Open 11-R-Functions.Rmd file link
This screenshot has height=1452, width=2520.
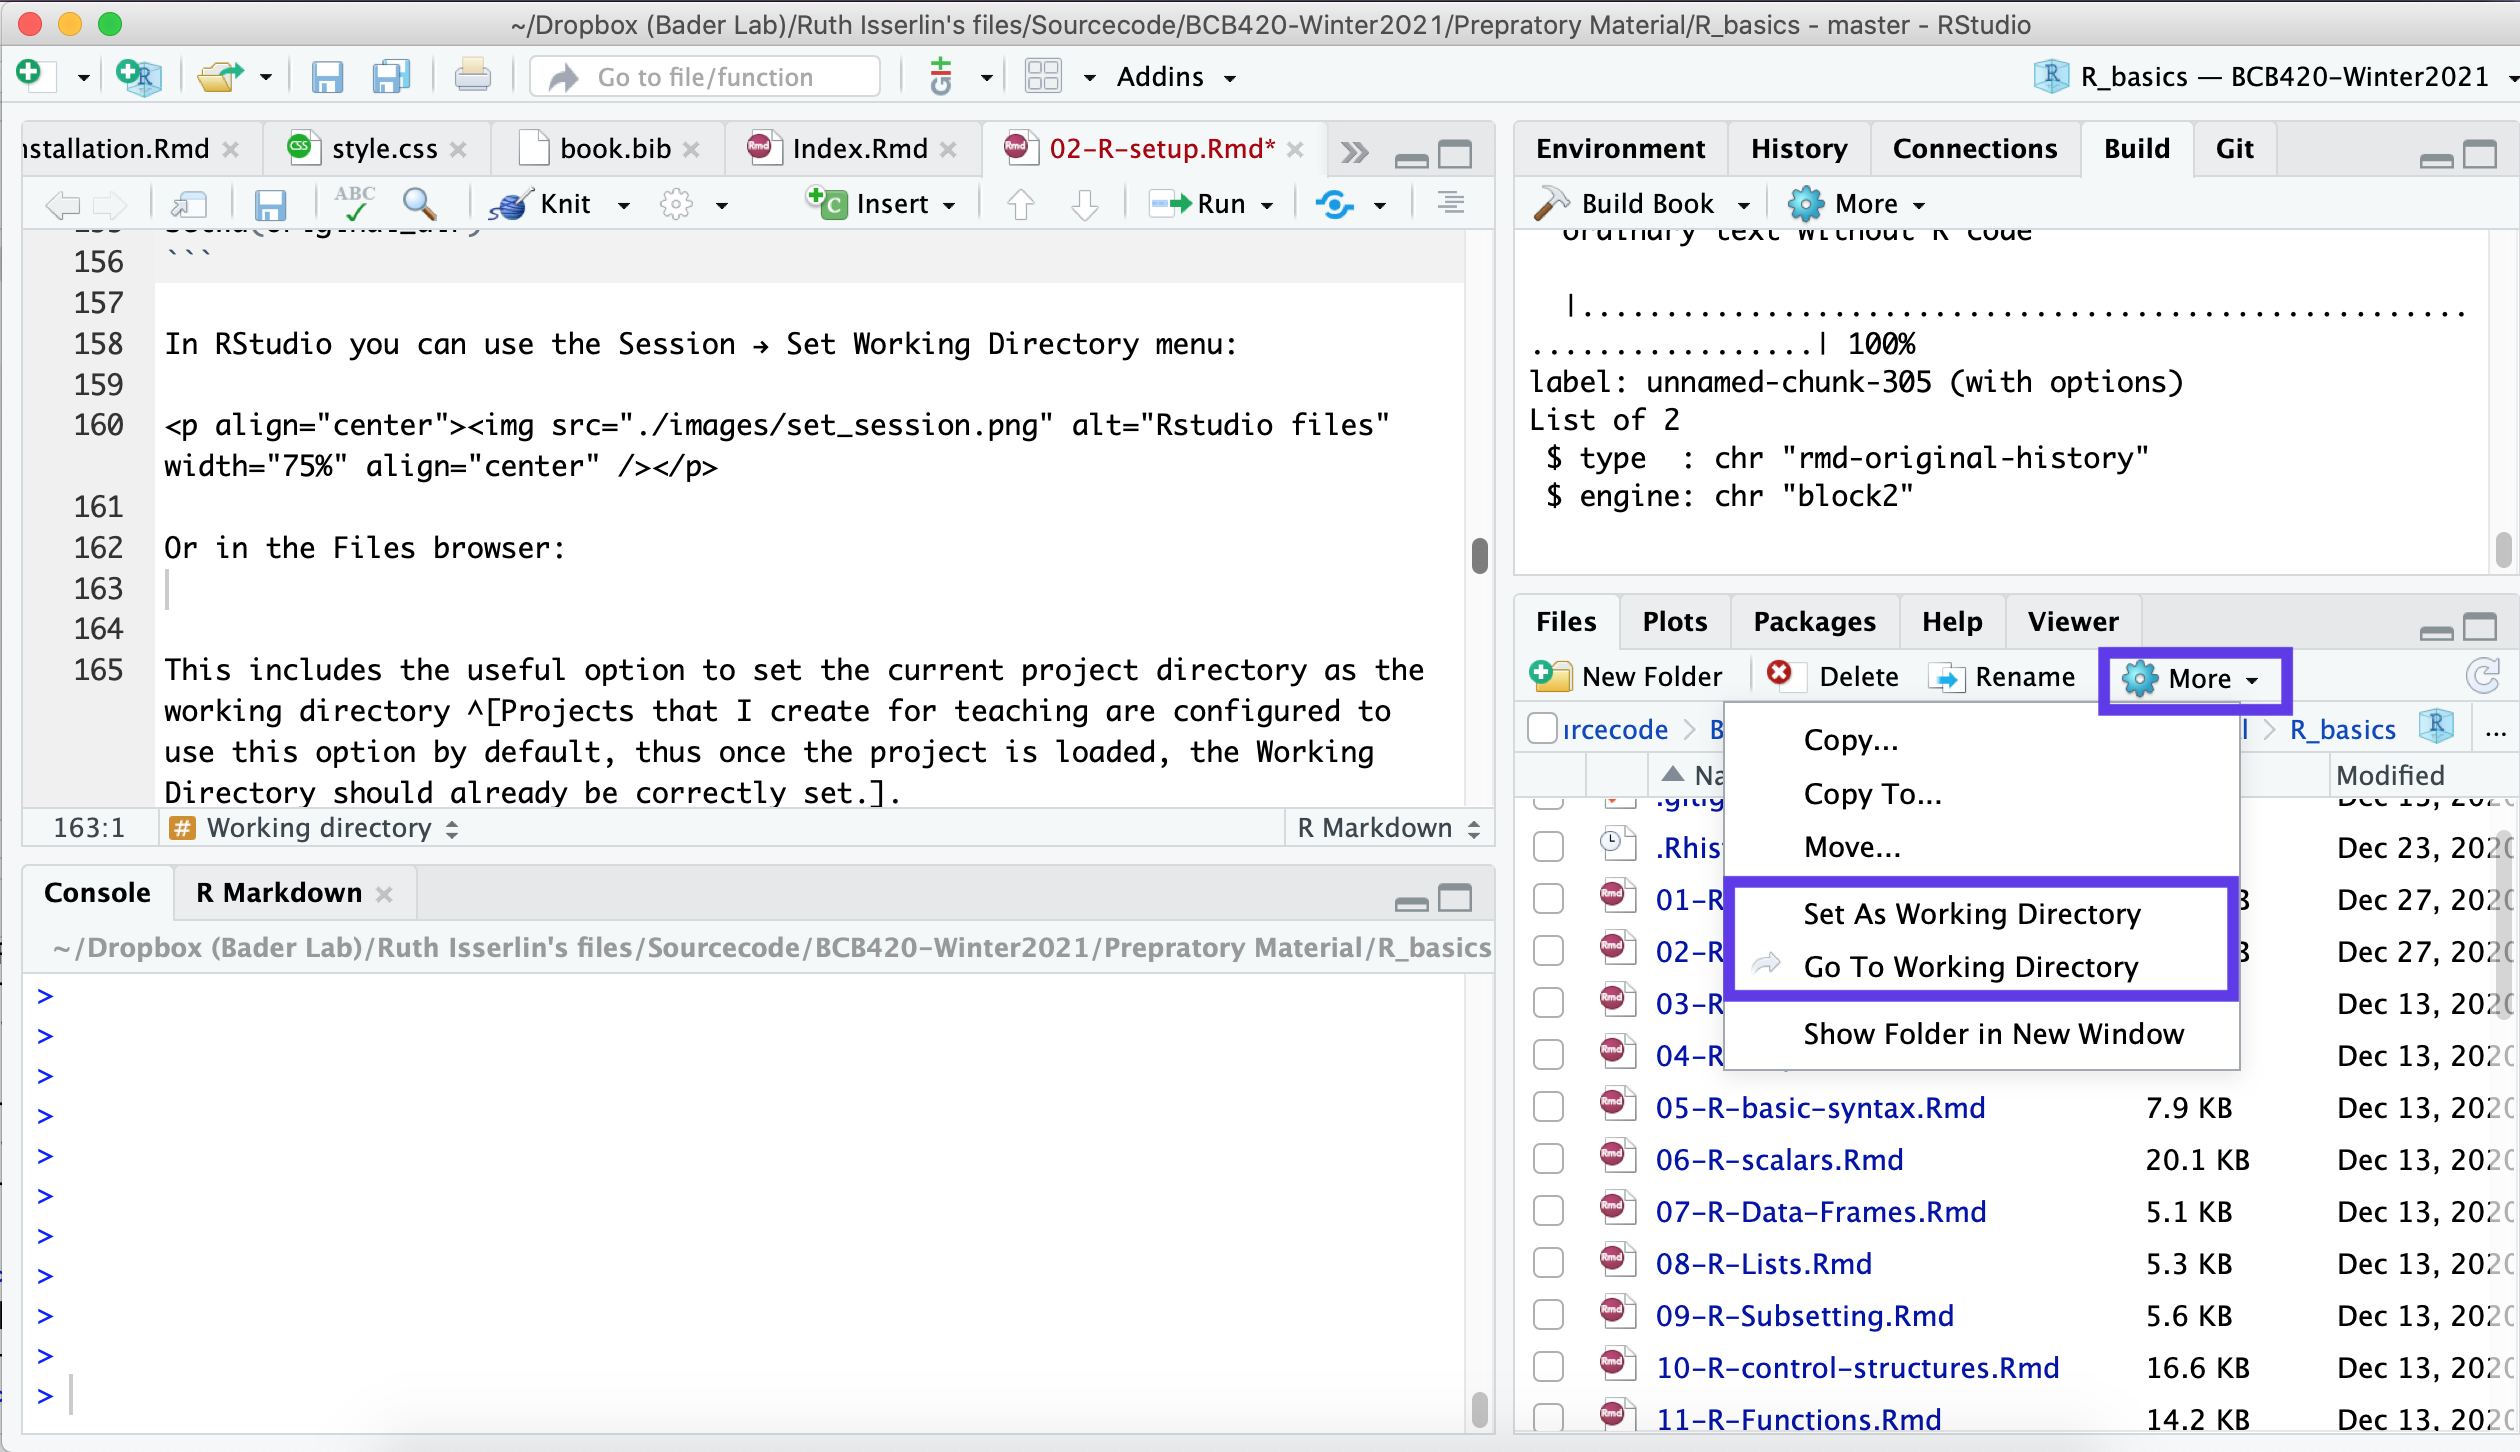coord(1797,1419)
